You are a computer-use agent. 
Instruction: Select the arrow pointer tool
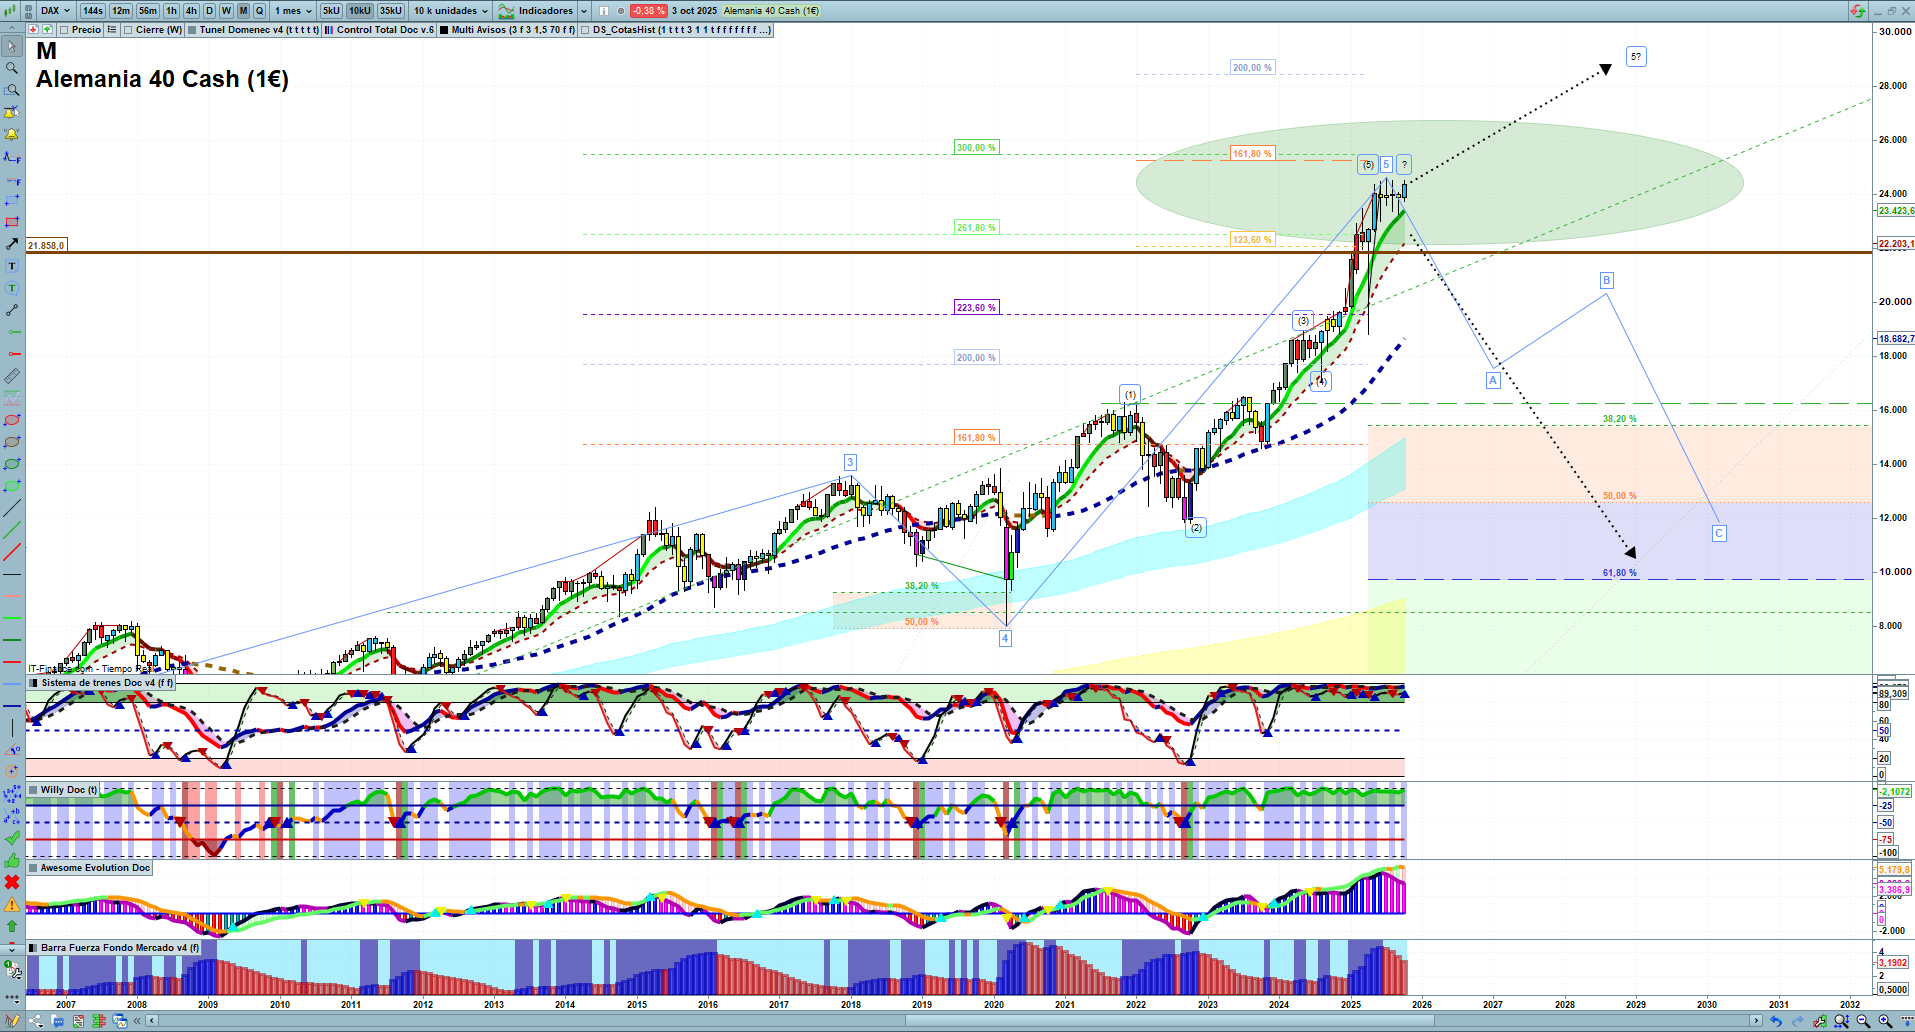(12, 46)
